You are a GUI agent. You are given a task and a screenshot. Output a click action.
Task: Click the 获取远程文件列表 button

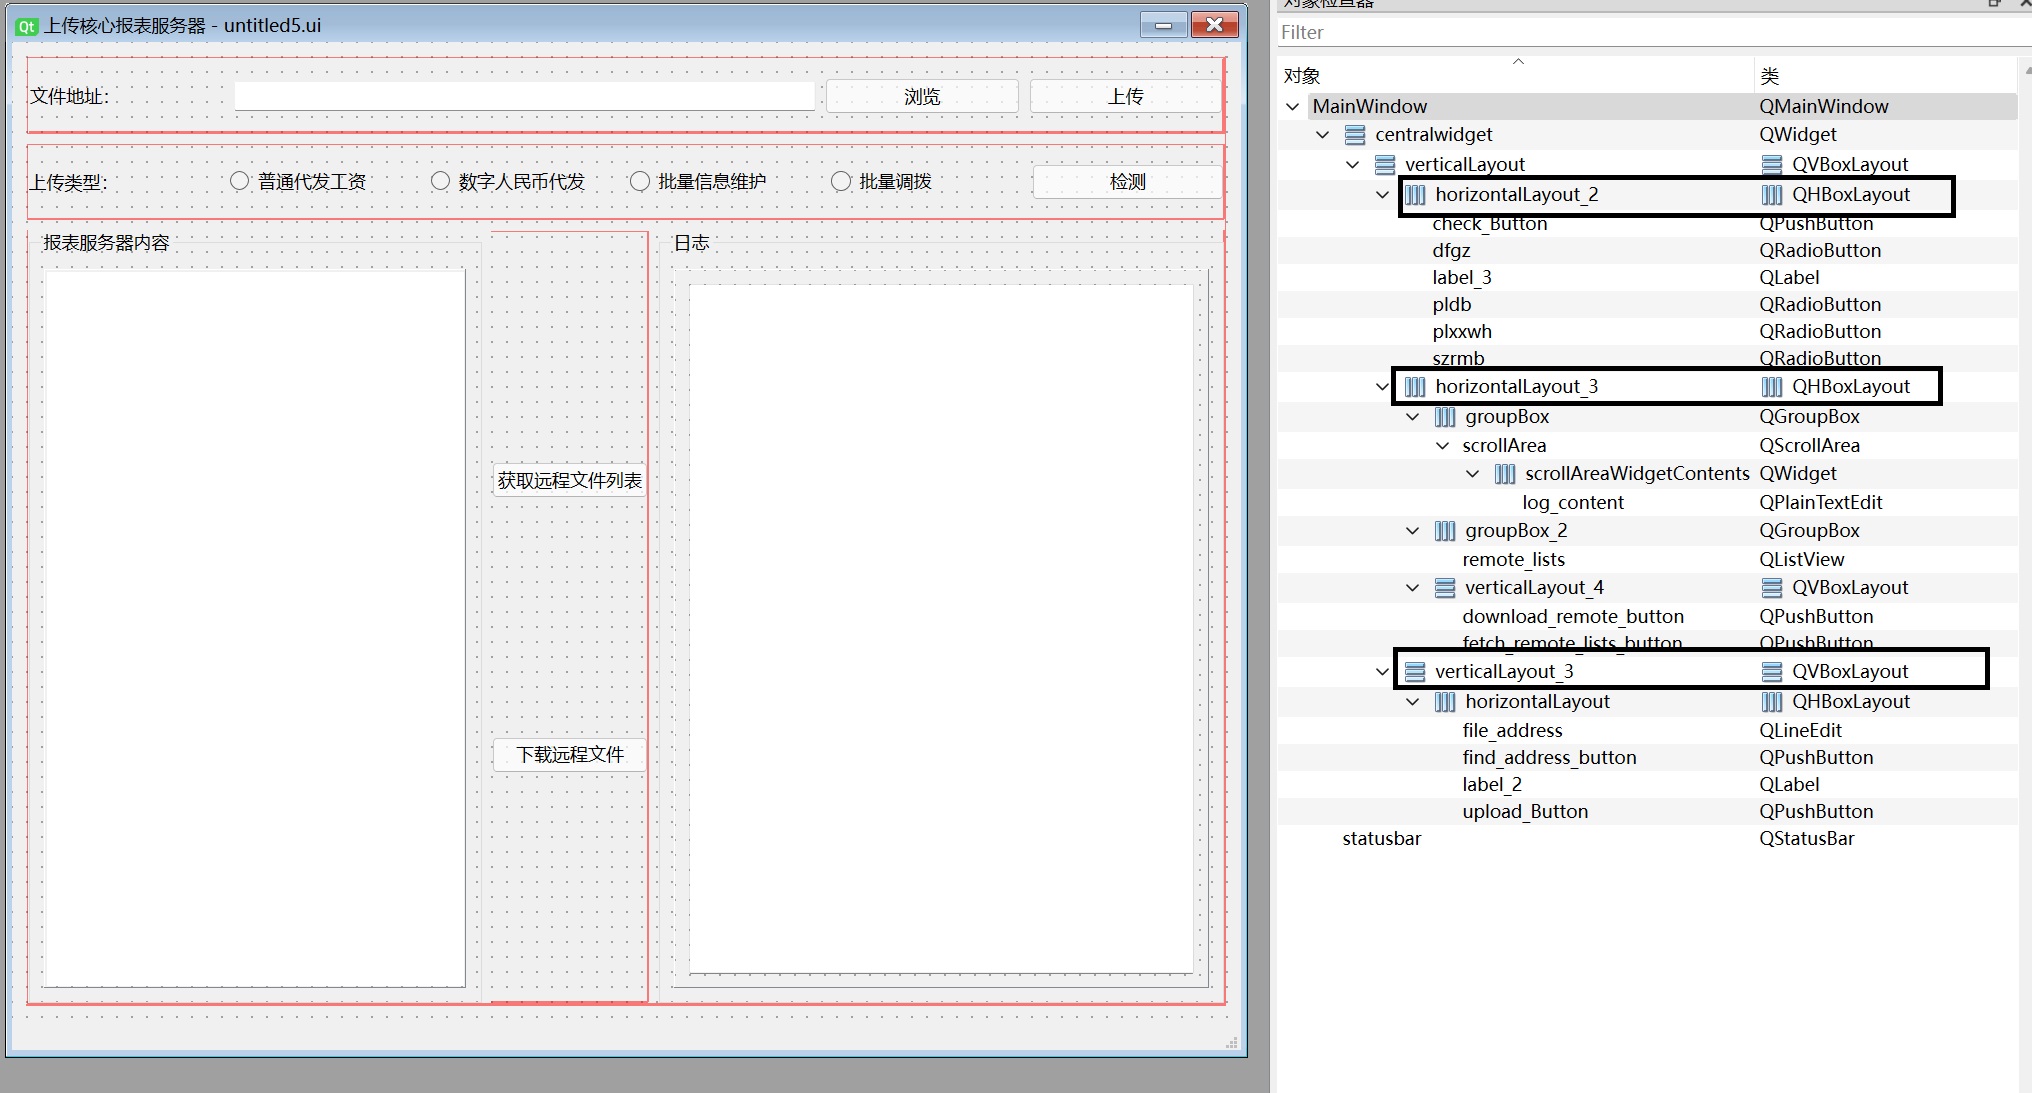(x=569, y=481)
